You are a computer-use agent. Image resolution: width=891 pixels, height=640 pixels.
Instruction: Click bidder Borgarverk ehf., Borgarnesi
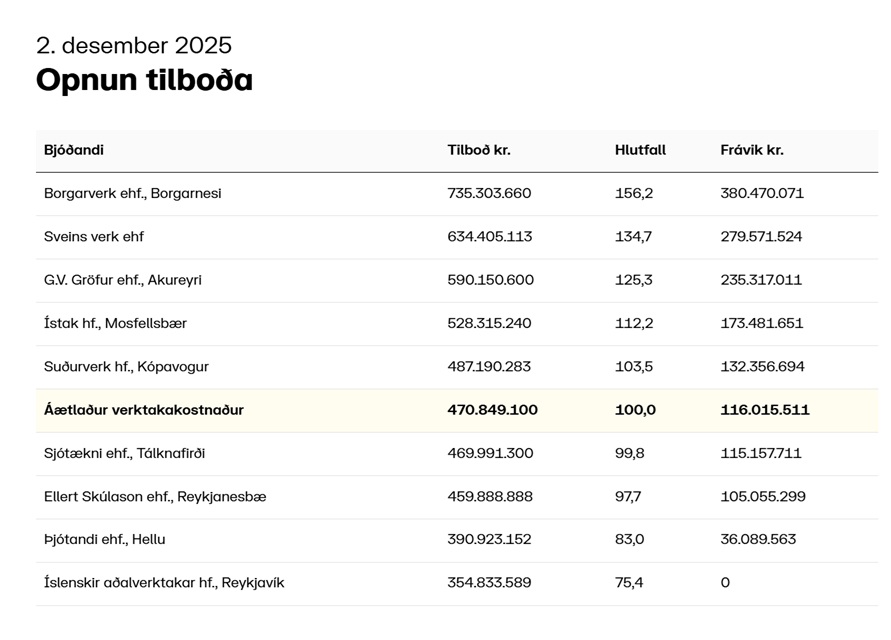pyautogui.click(x=133, y=193)
